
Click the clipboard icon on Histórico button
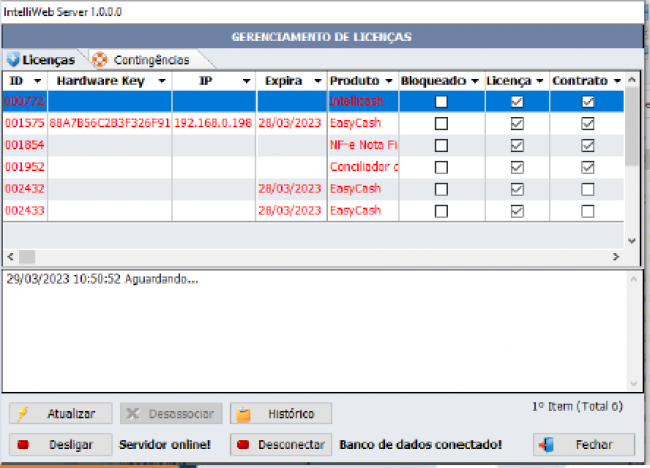243,414
